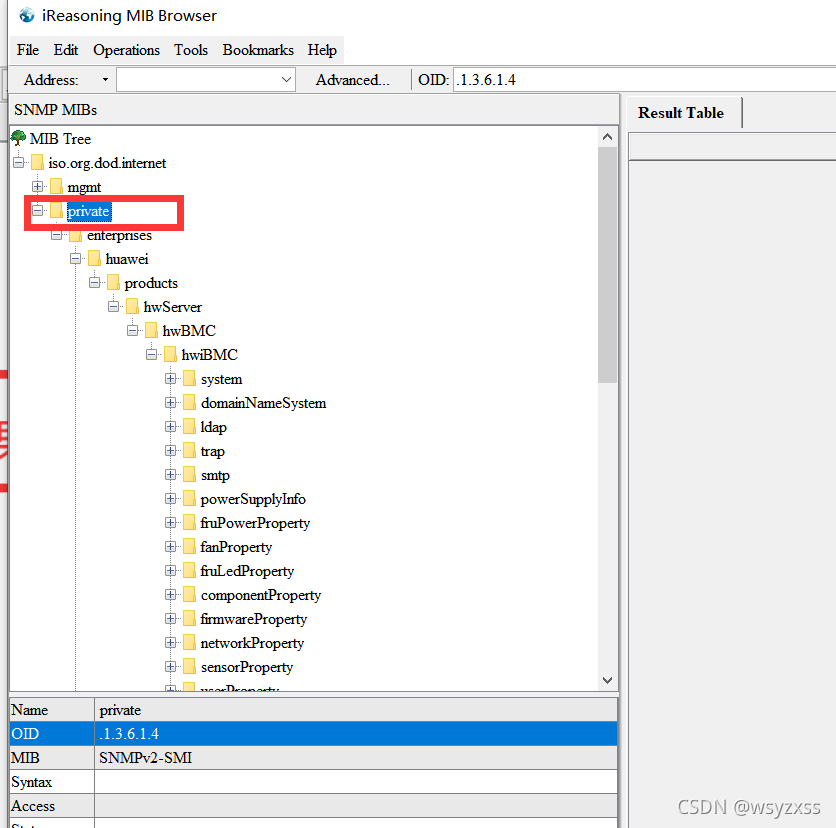
Task: Click the iso.org.dod.internet folder icon
Action: tap(37, 162)
